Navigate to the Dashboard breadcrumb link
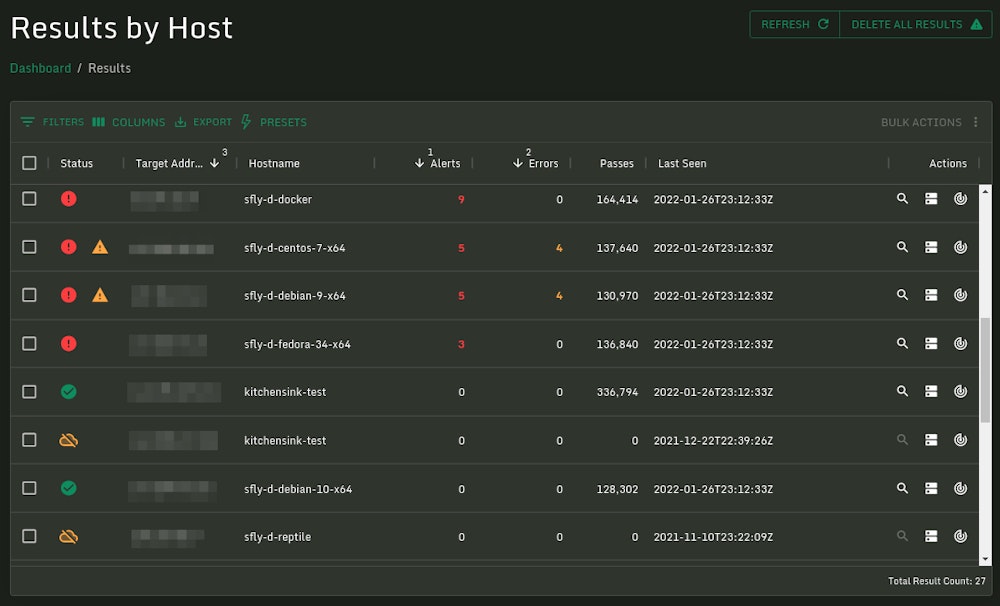This screenshot has height=606, width=1000. [x=40, y=68]
